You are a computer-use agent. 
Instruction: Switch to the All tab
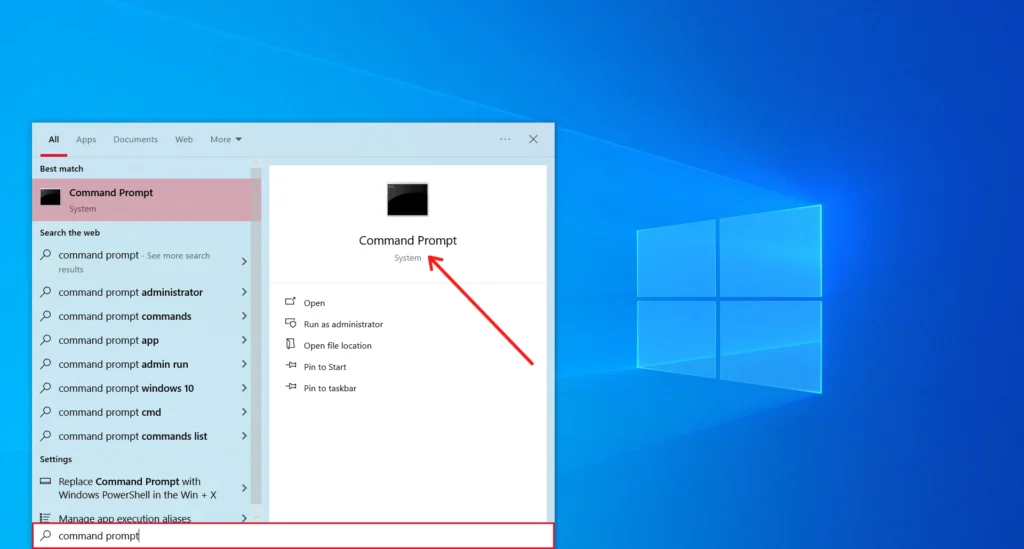click(54, 140)
